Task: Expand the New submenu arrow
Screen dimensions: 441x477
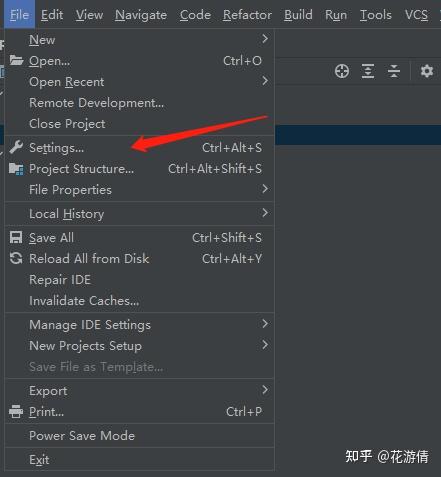Action: pos(265,39)
